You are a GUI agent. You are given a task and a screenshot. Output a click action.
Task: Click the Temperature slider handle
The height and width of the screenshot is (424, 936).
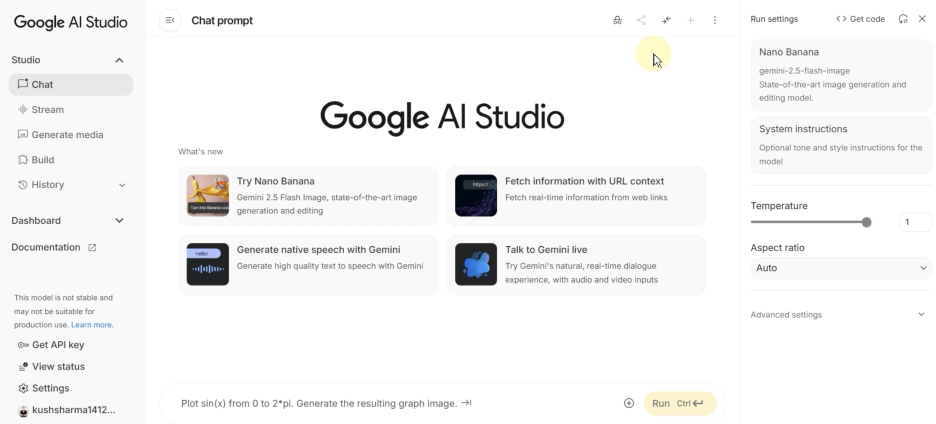(866, 222)
